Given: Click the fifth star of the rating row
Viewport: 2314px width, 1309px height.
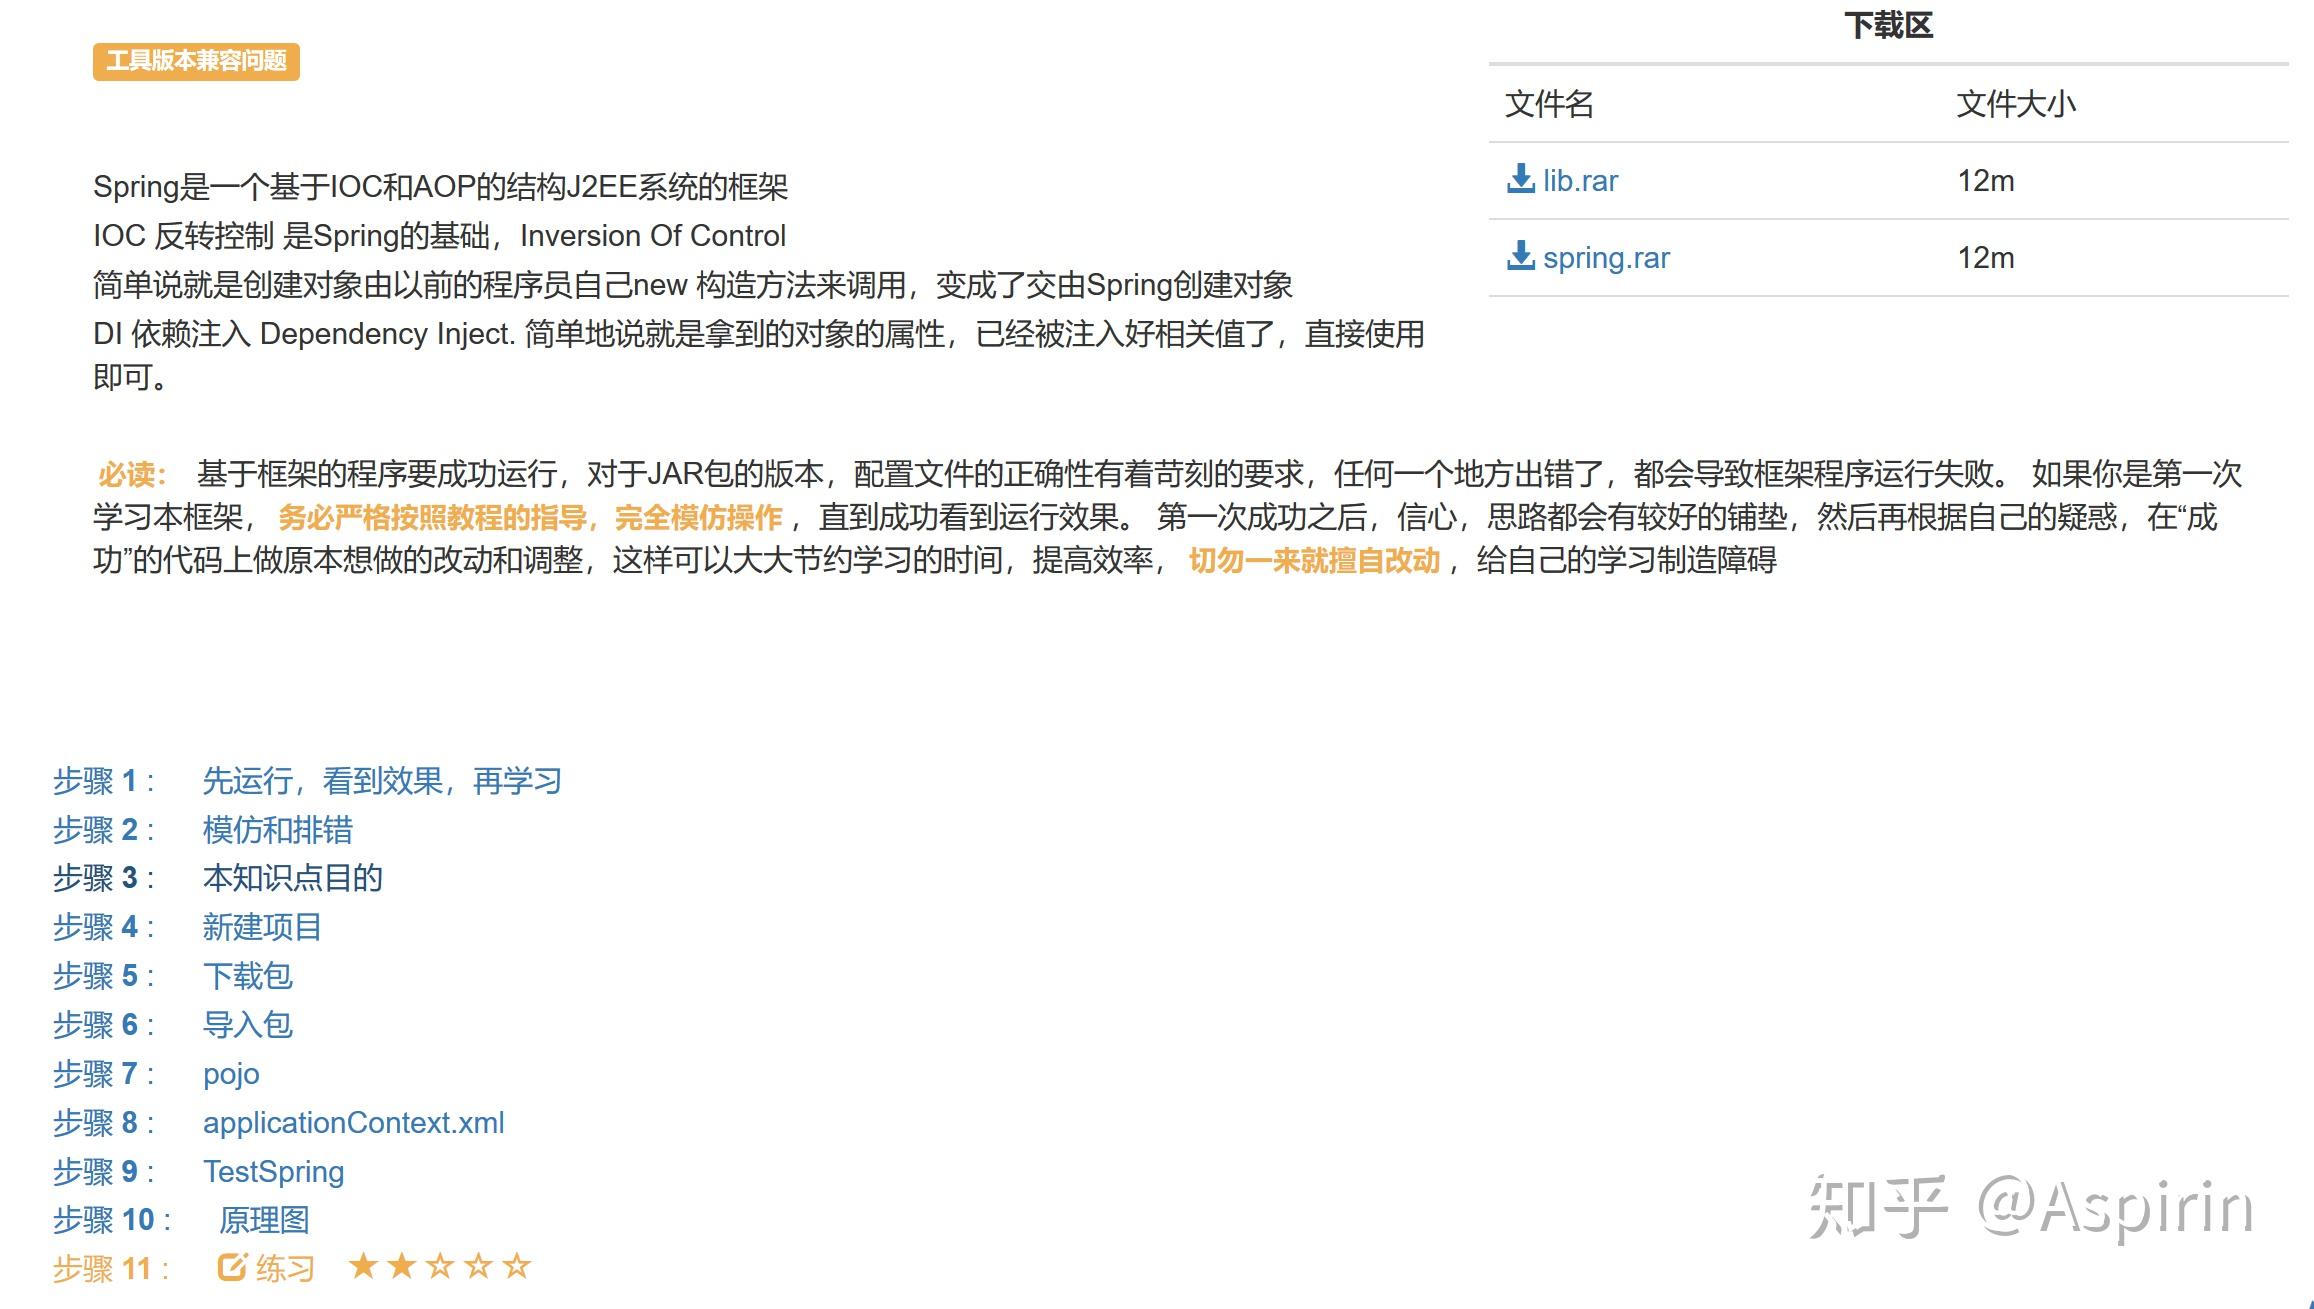Looking at the screenshot, I should pos(518,1266).
